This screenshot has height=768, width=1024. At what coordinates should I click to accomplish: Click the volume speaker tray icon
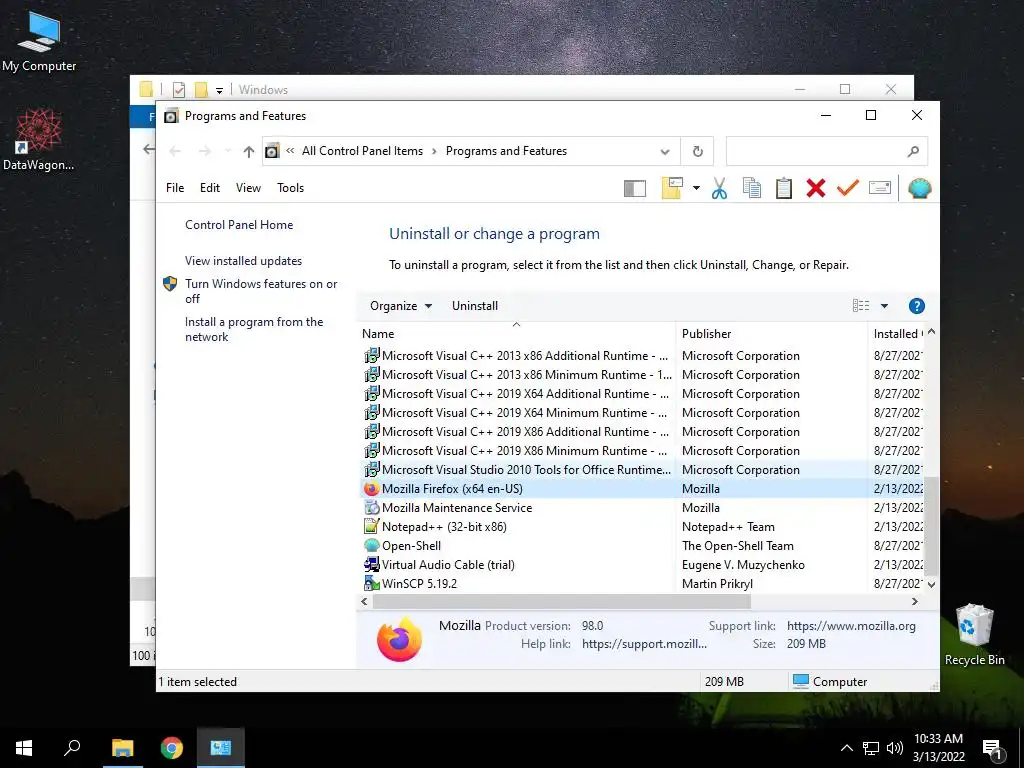895,748
